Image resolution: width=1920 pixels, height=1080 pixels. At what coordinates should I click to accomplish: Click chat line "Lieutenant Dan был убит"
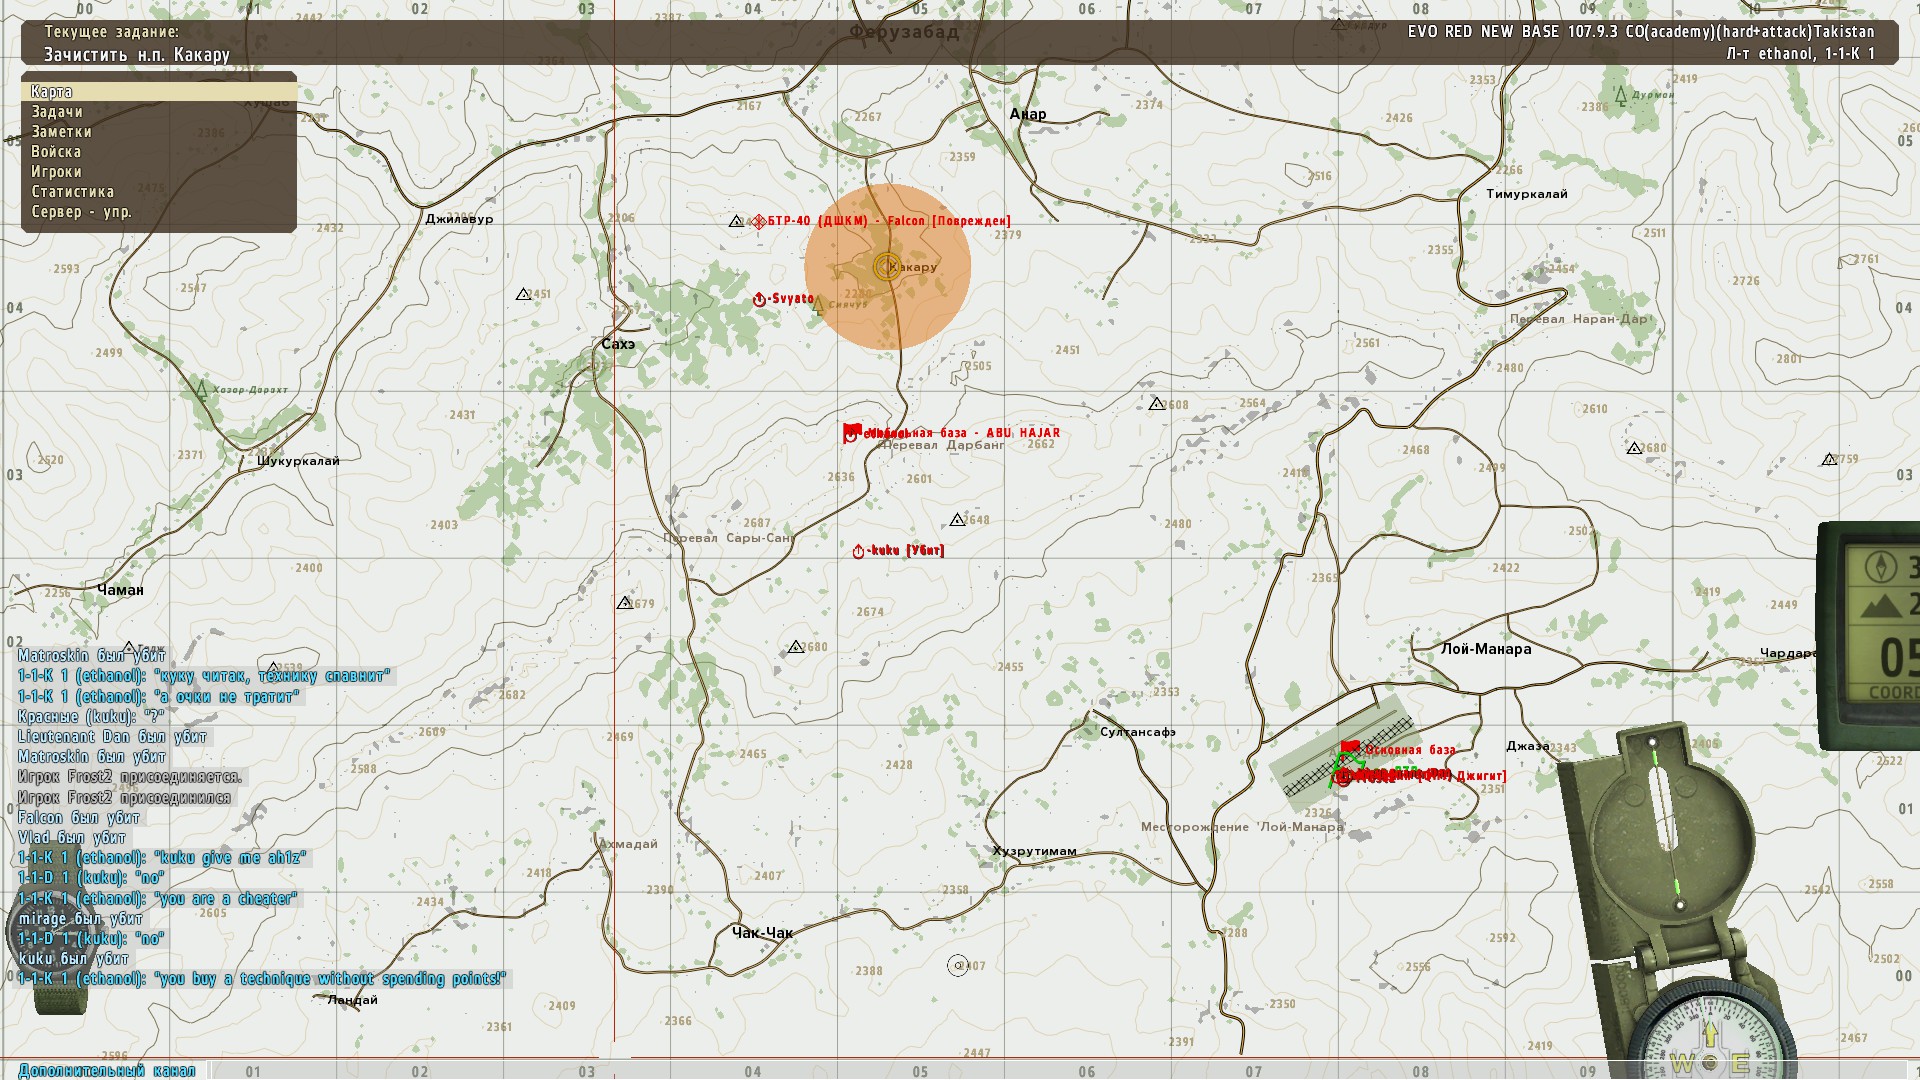coord(112,737)
